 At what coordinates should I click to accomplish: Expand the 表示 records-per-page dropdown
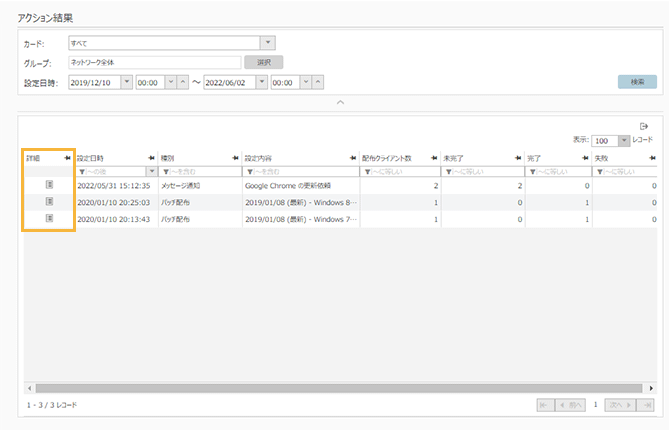pos(624,141)
